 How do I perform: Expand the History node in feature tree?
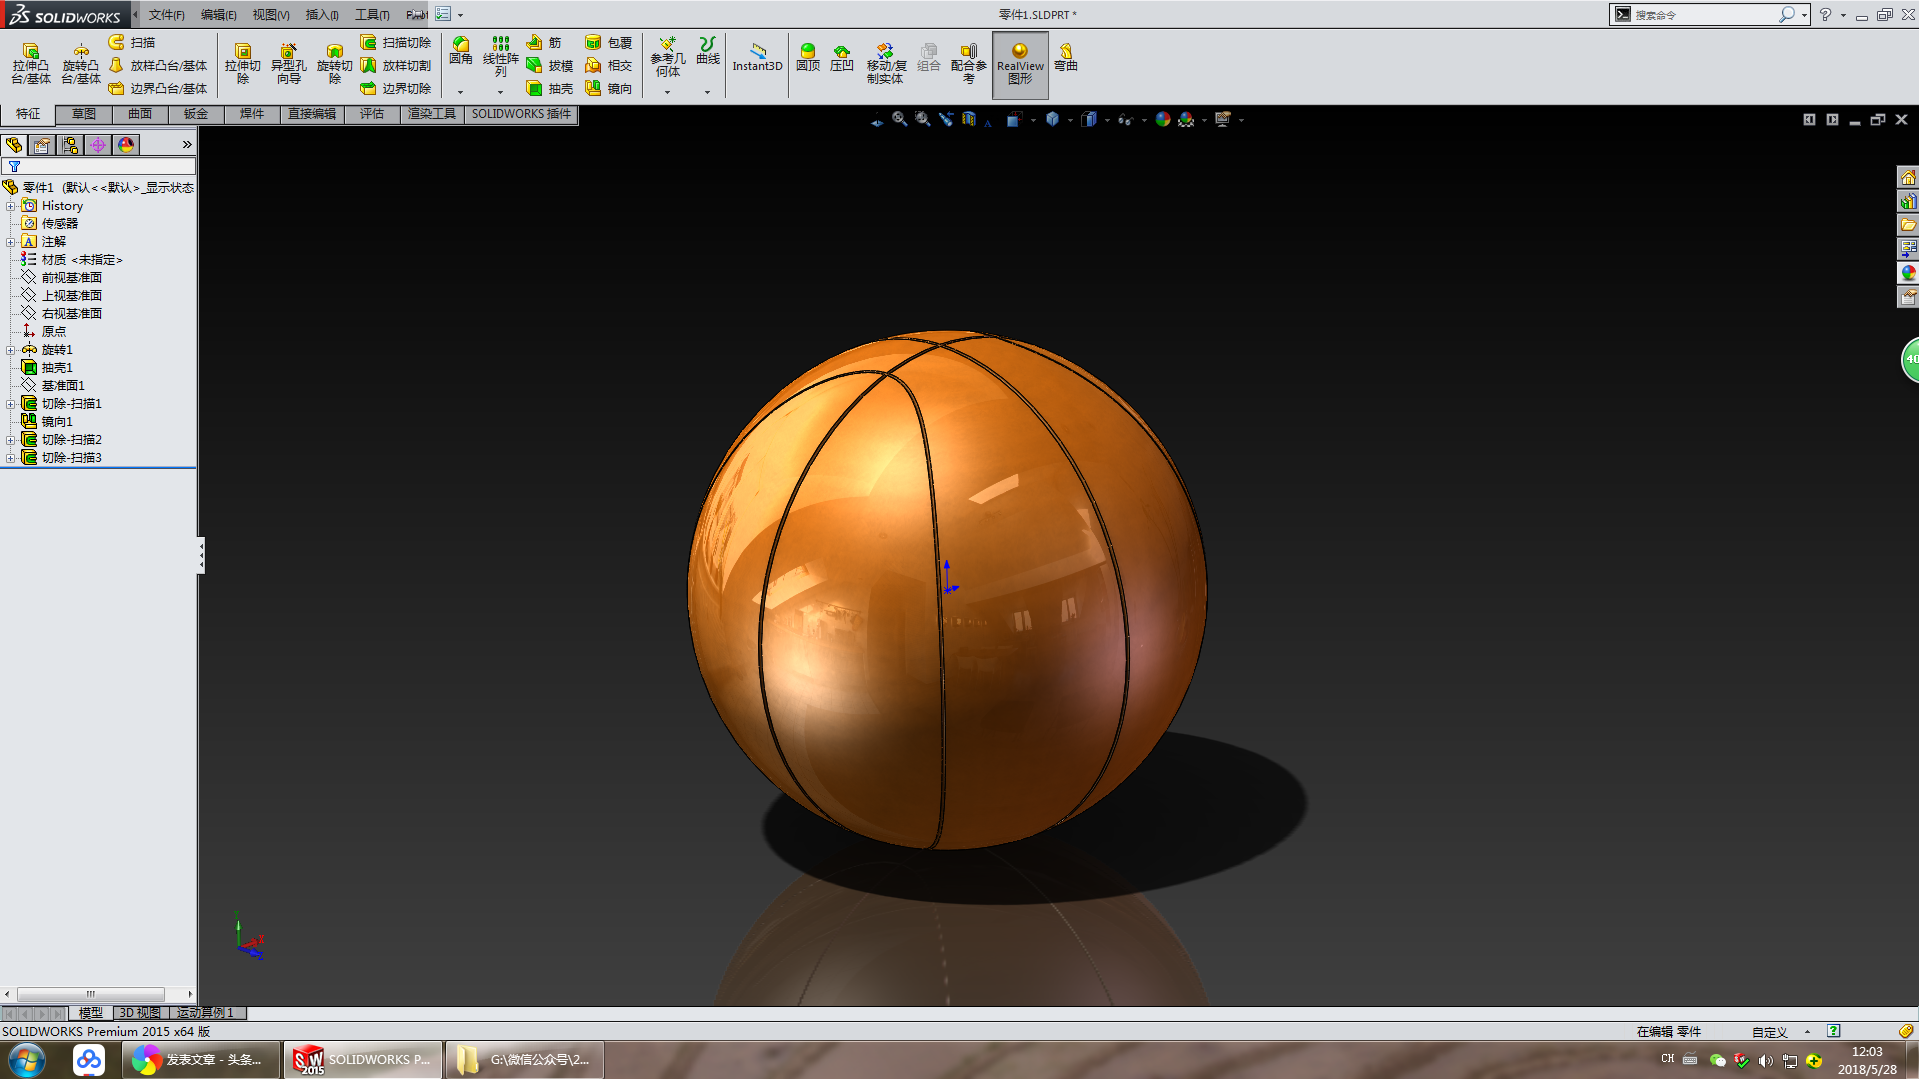[x=11, y=206]
